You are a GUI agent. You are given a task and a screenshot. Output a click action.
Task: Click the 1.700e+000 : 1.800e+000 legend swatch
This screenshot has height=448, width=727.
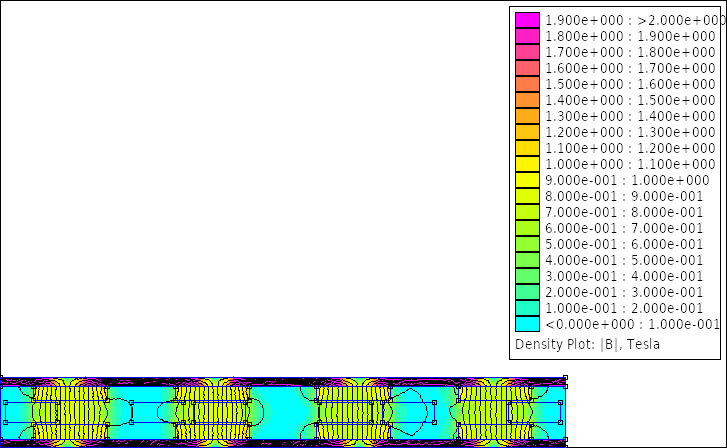[x=527, y=52]
